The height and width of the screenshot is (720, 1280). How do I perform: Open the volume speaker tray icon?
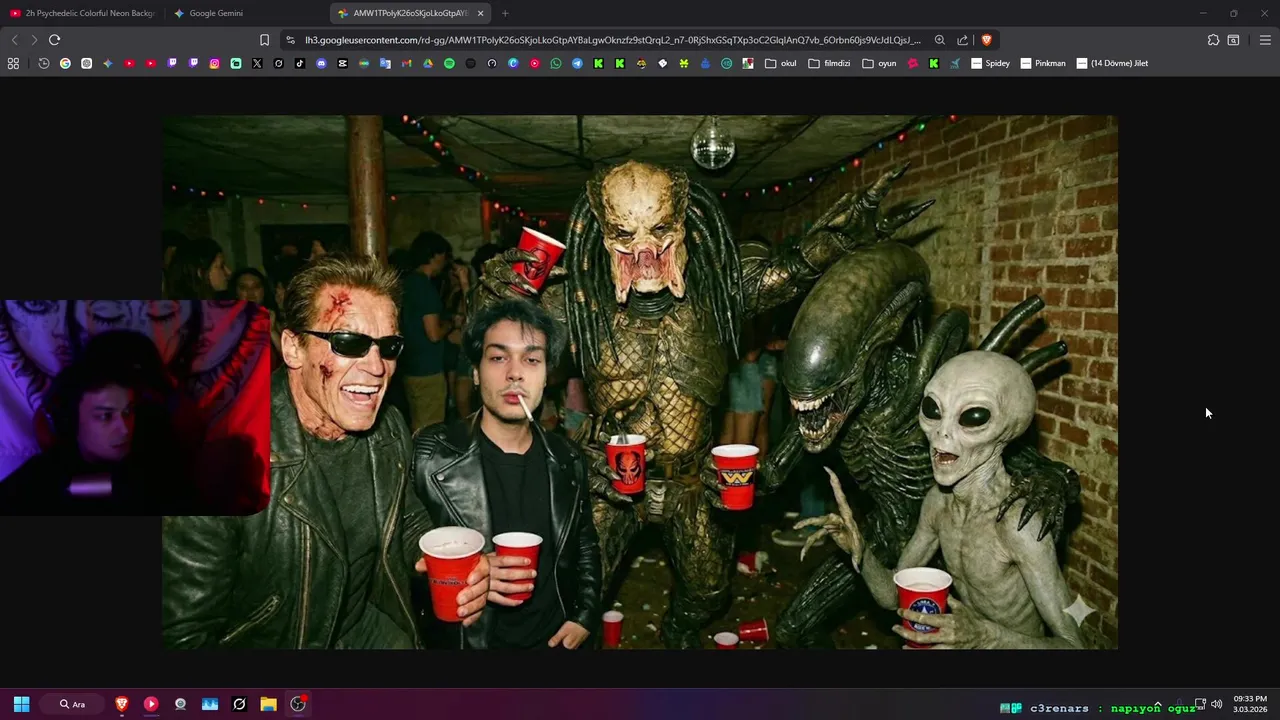(1216, 704)
